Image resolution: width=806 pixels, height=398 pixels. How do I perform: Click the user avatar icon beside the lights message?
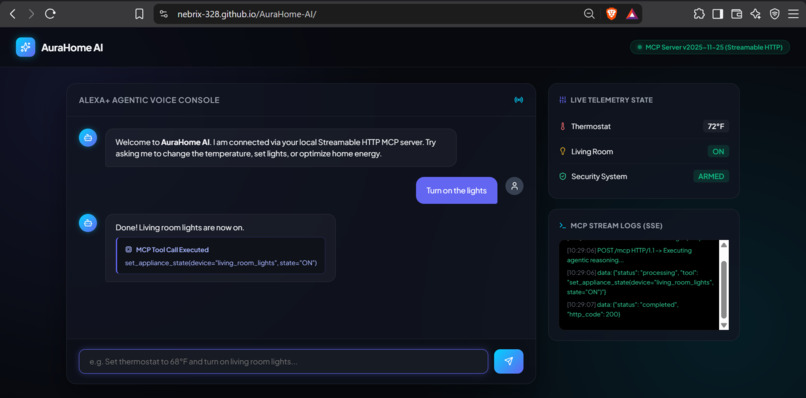(x=514, y=186)
